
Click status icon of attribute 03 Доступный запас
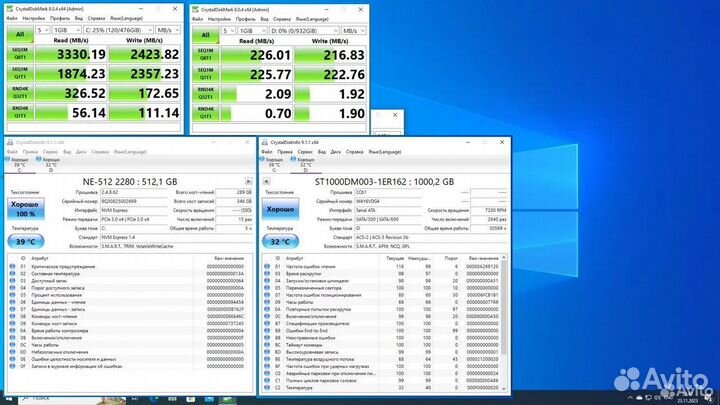12,281
